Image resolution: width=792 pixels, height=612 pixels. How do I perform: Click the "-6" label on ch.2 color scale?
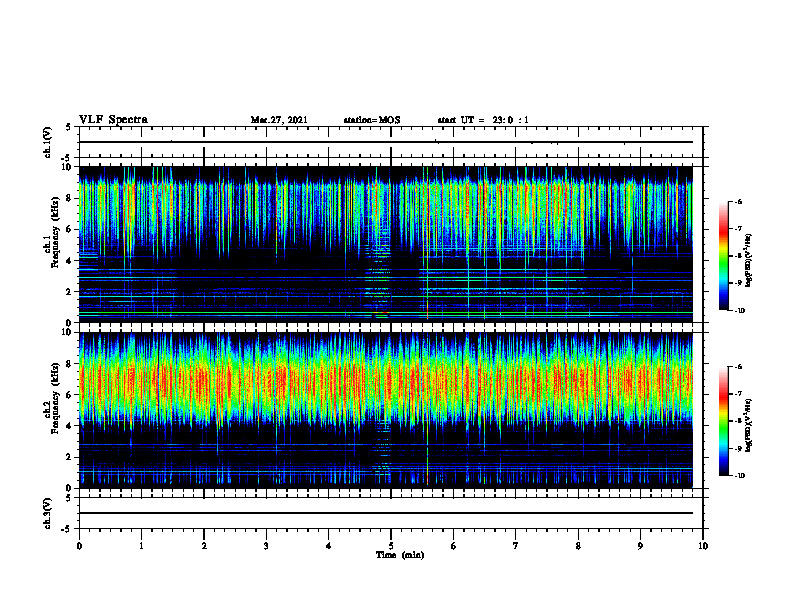[738, 367]
